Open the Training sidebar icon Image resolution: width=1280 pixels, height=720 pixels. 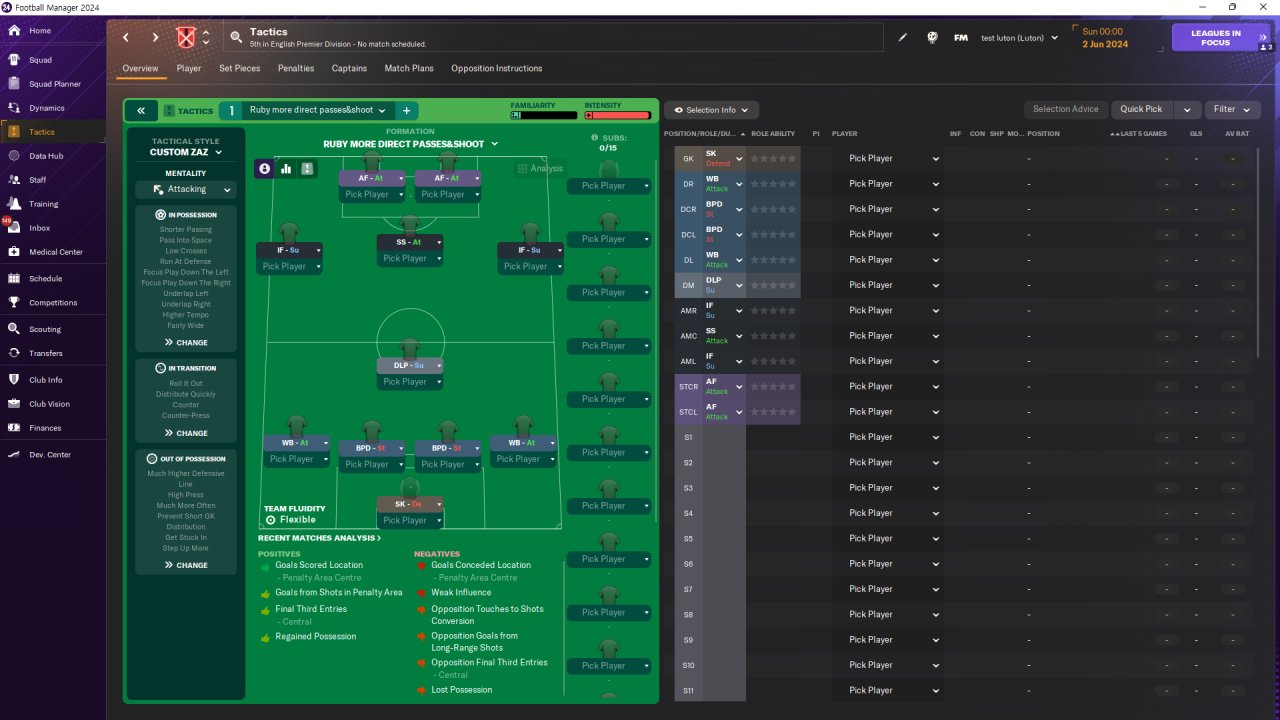(14, 204)
